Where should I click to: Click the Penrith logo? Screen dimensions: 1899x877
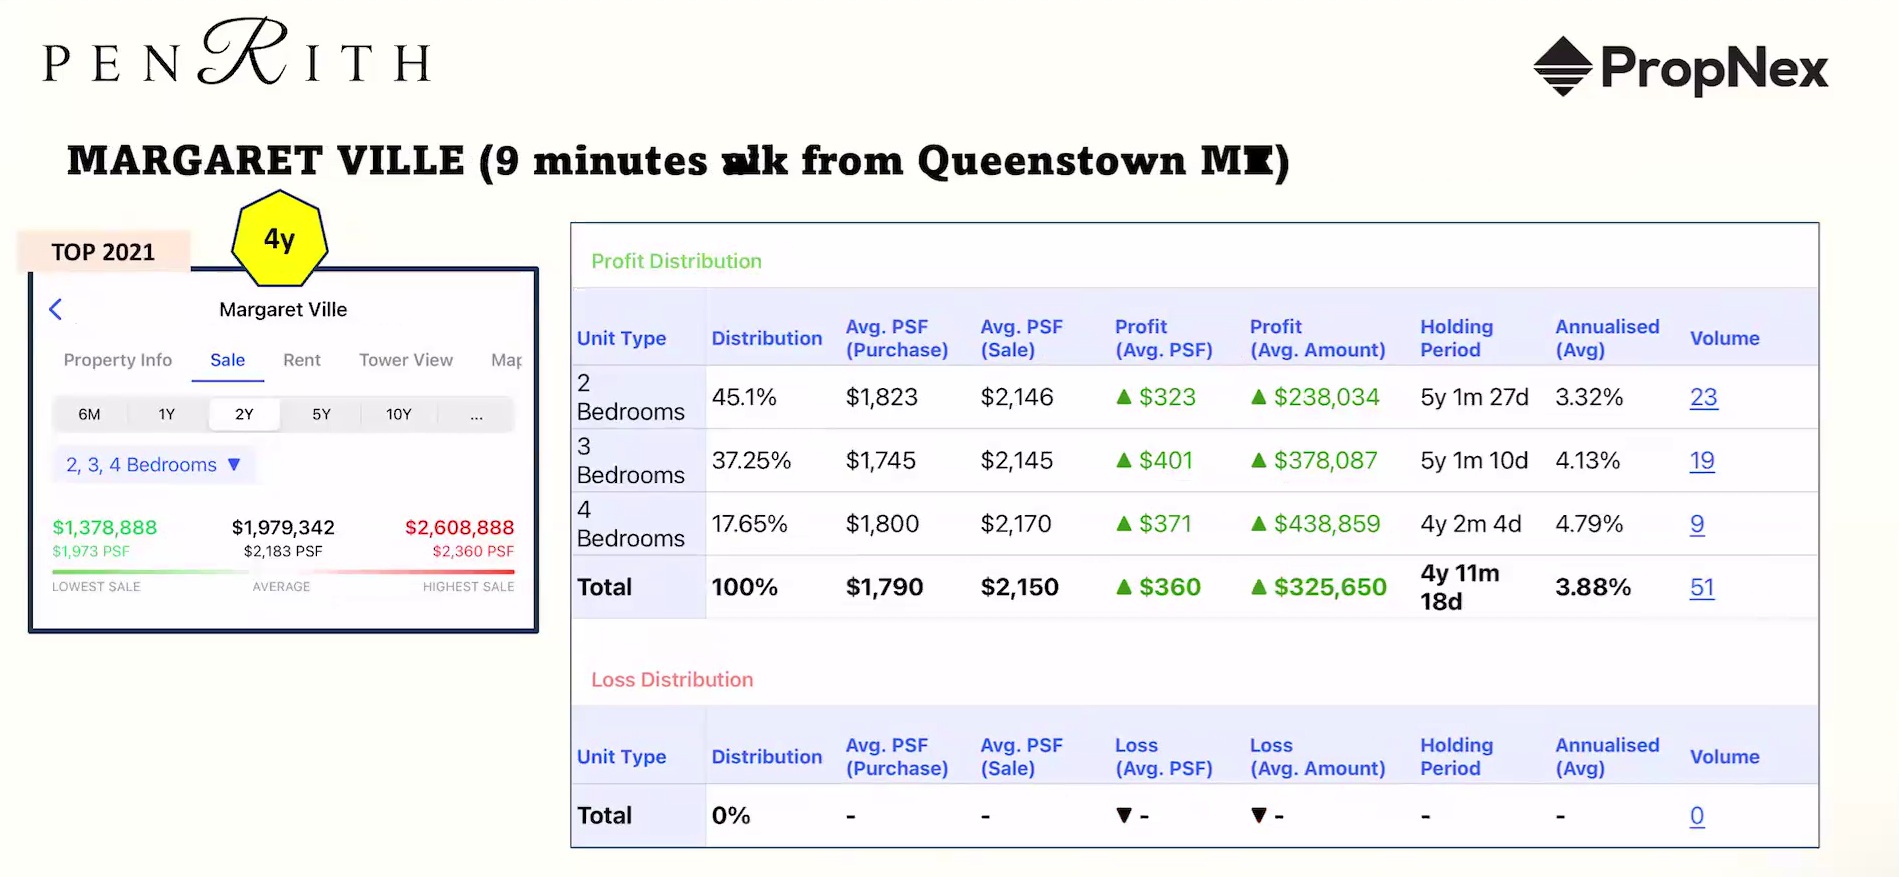point(237,56)
